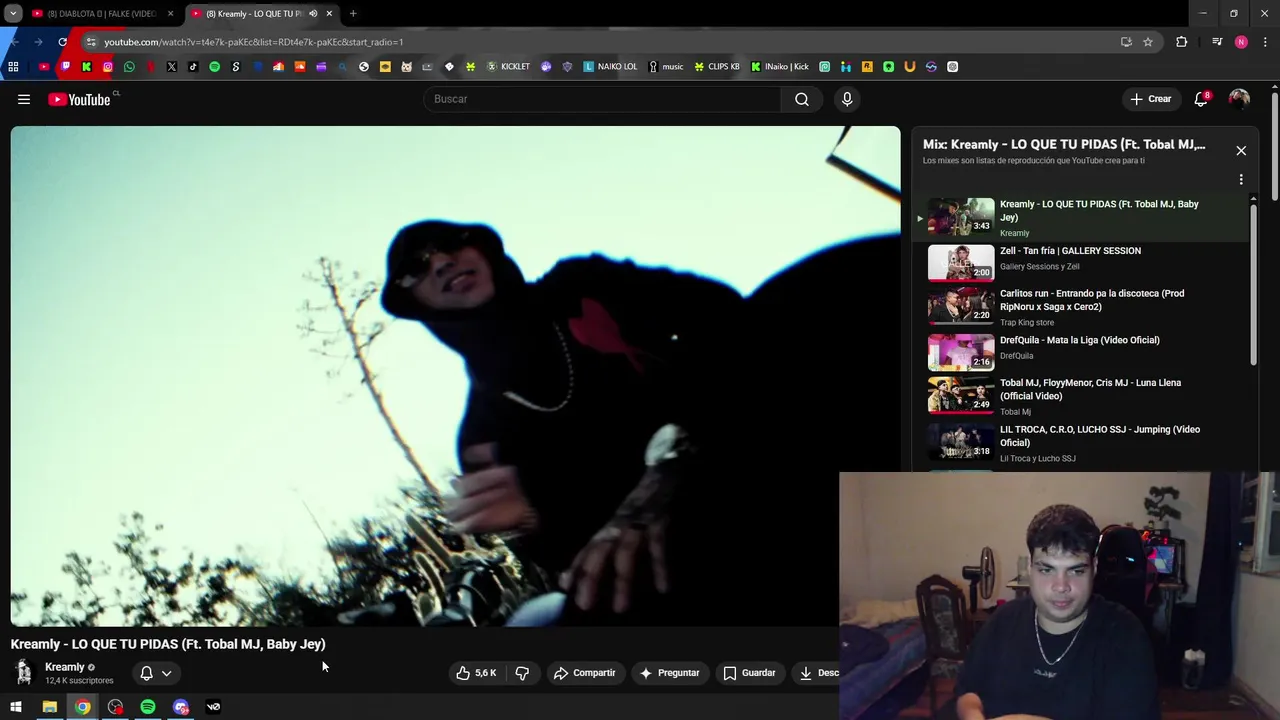Toggle the Kreamly channel notification bell

146,673
